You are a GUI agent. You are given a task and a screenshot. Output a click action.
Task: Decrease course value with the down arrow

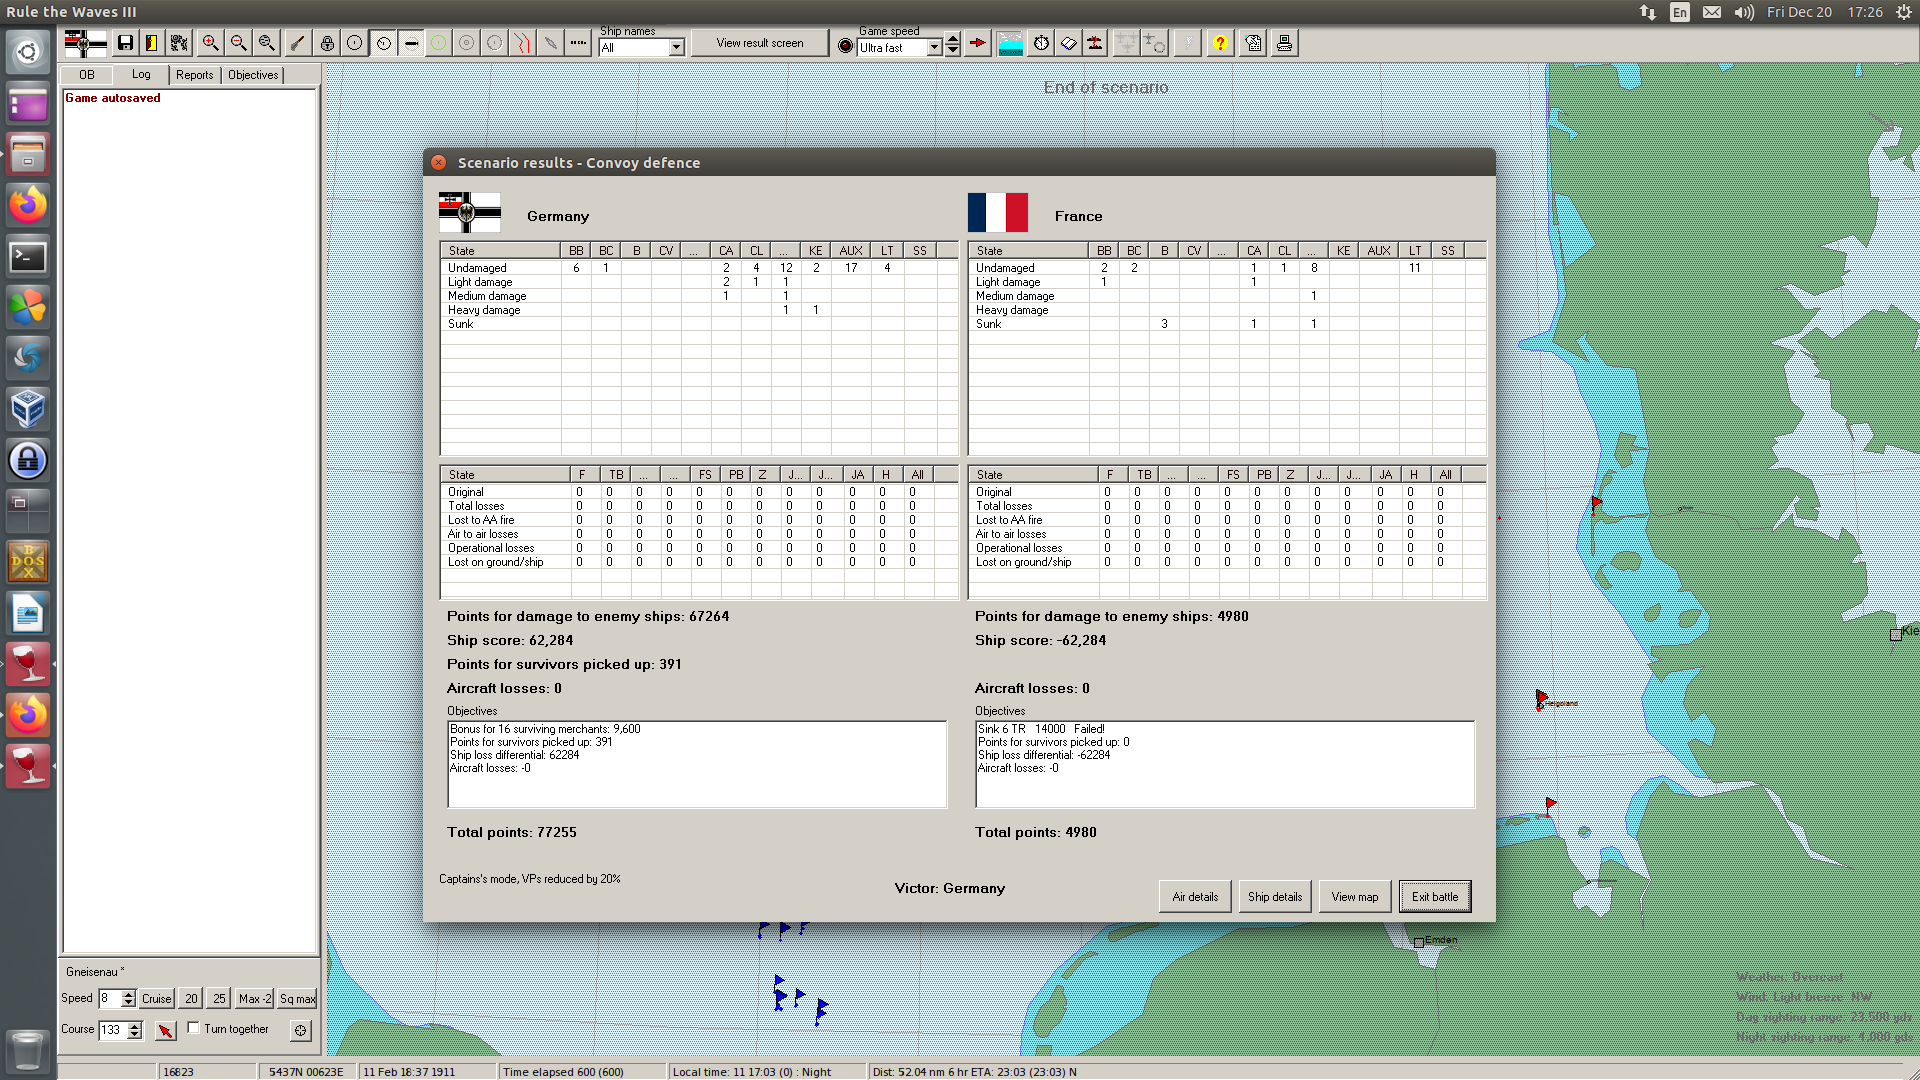[x=135, y=1035]
